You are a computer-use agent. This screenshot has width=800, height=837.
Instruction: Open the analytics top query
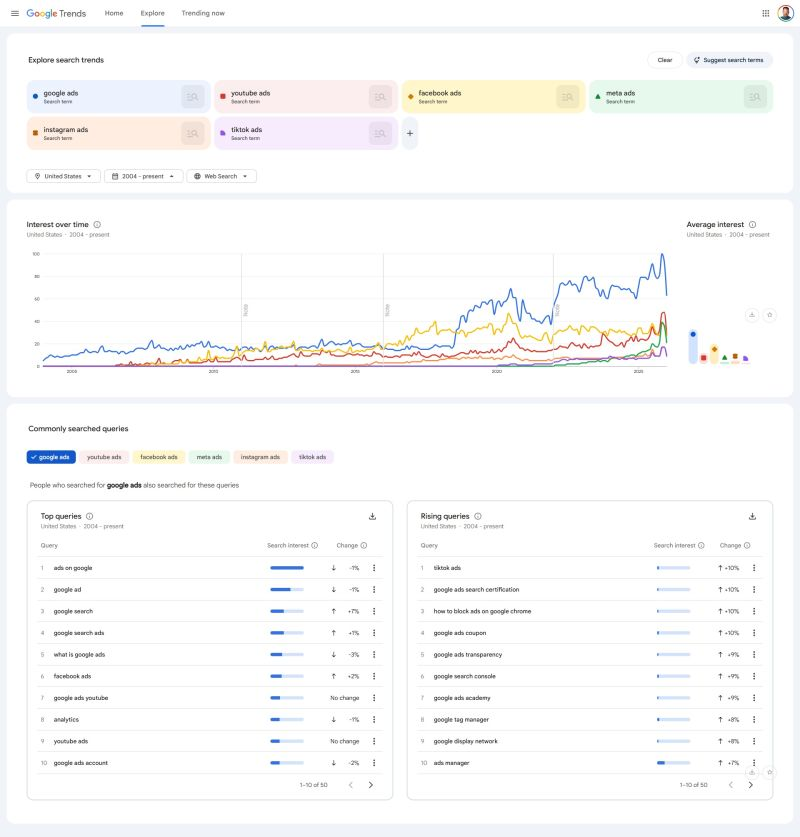pyautogui.click(x=66, y=720)
